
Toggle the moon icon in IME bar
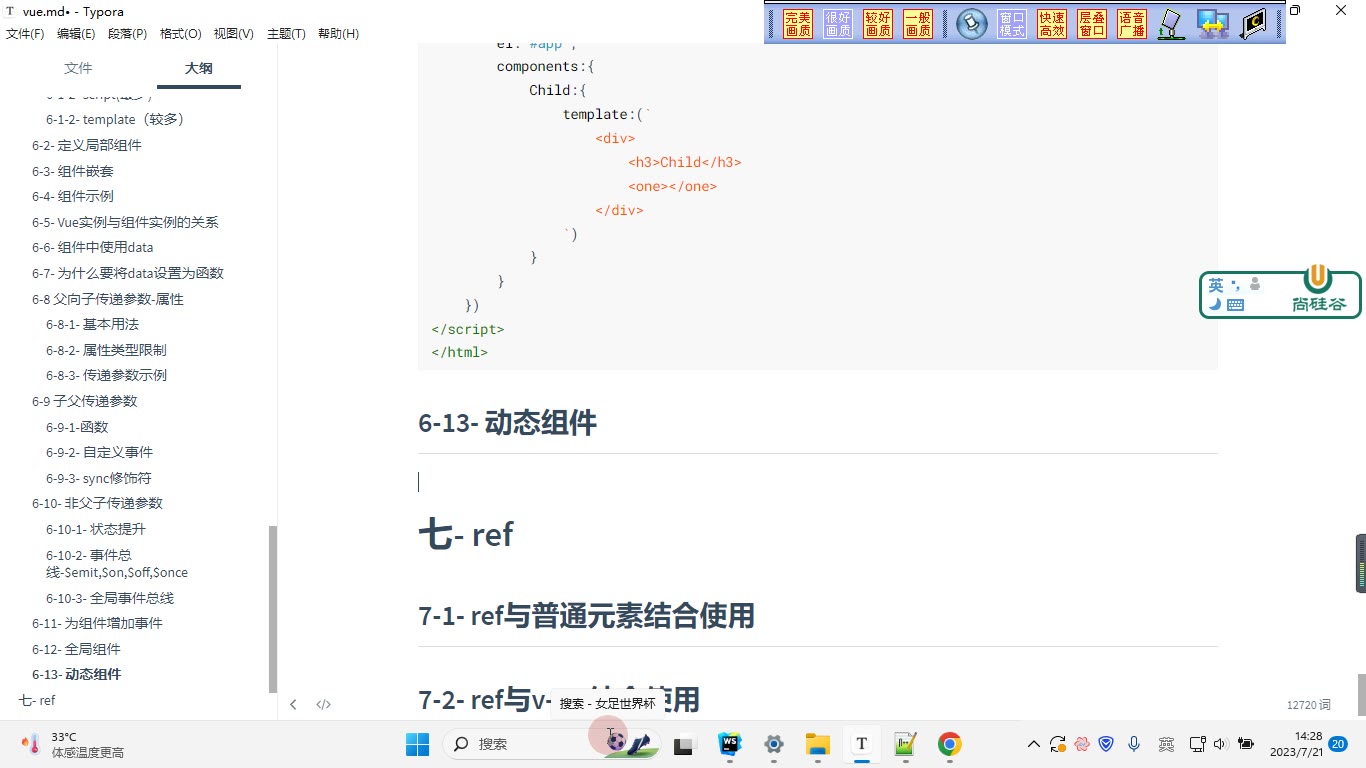coord(1214,304)
